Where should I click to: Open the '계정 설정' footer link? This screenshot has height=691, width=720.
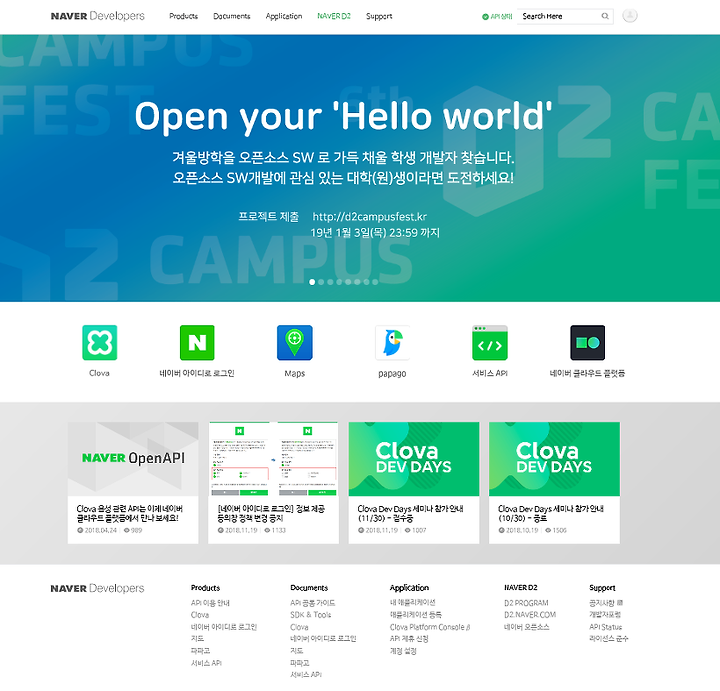(403, 651)
